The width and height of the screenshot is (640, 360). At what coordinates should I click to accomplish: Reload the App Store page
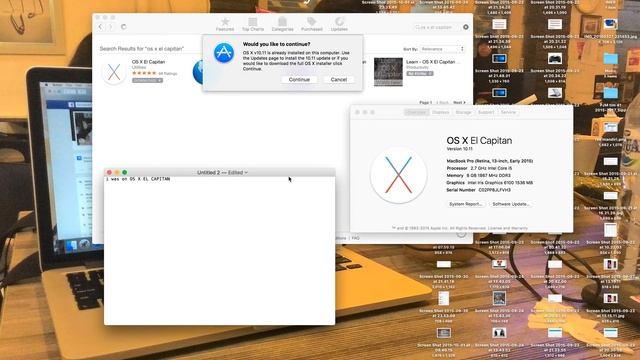(x=123, y=27)
